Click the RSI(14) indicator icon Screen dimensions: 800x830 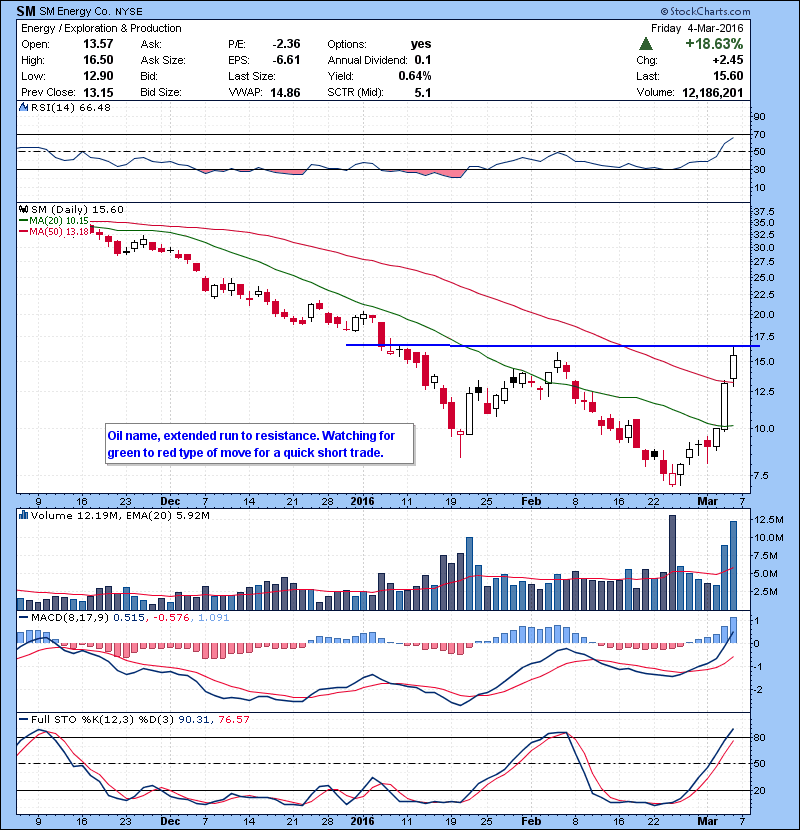[x=23, y=107]
